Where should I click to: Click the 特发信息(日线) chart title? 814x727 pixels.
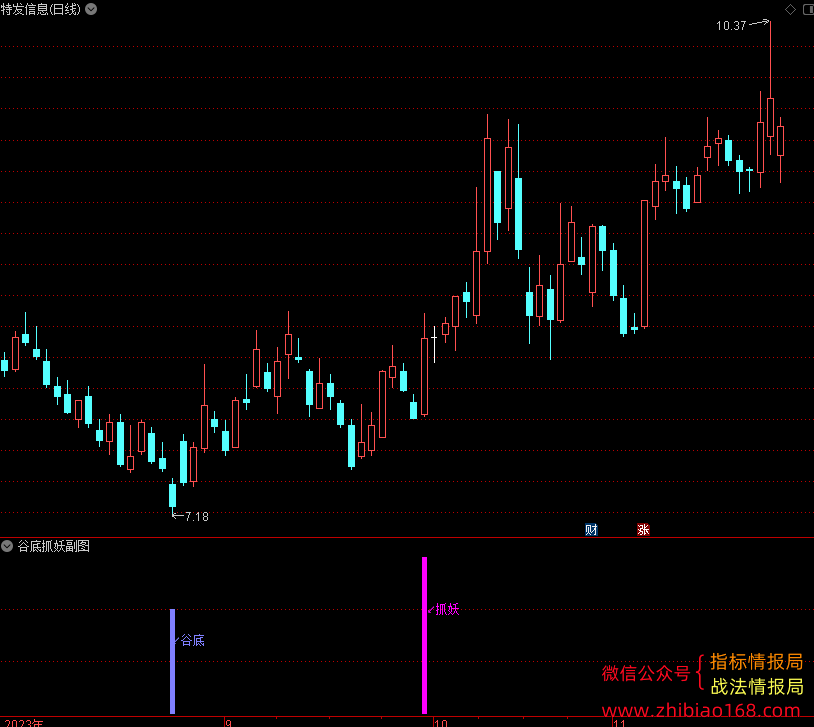click(40, 9)
